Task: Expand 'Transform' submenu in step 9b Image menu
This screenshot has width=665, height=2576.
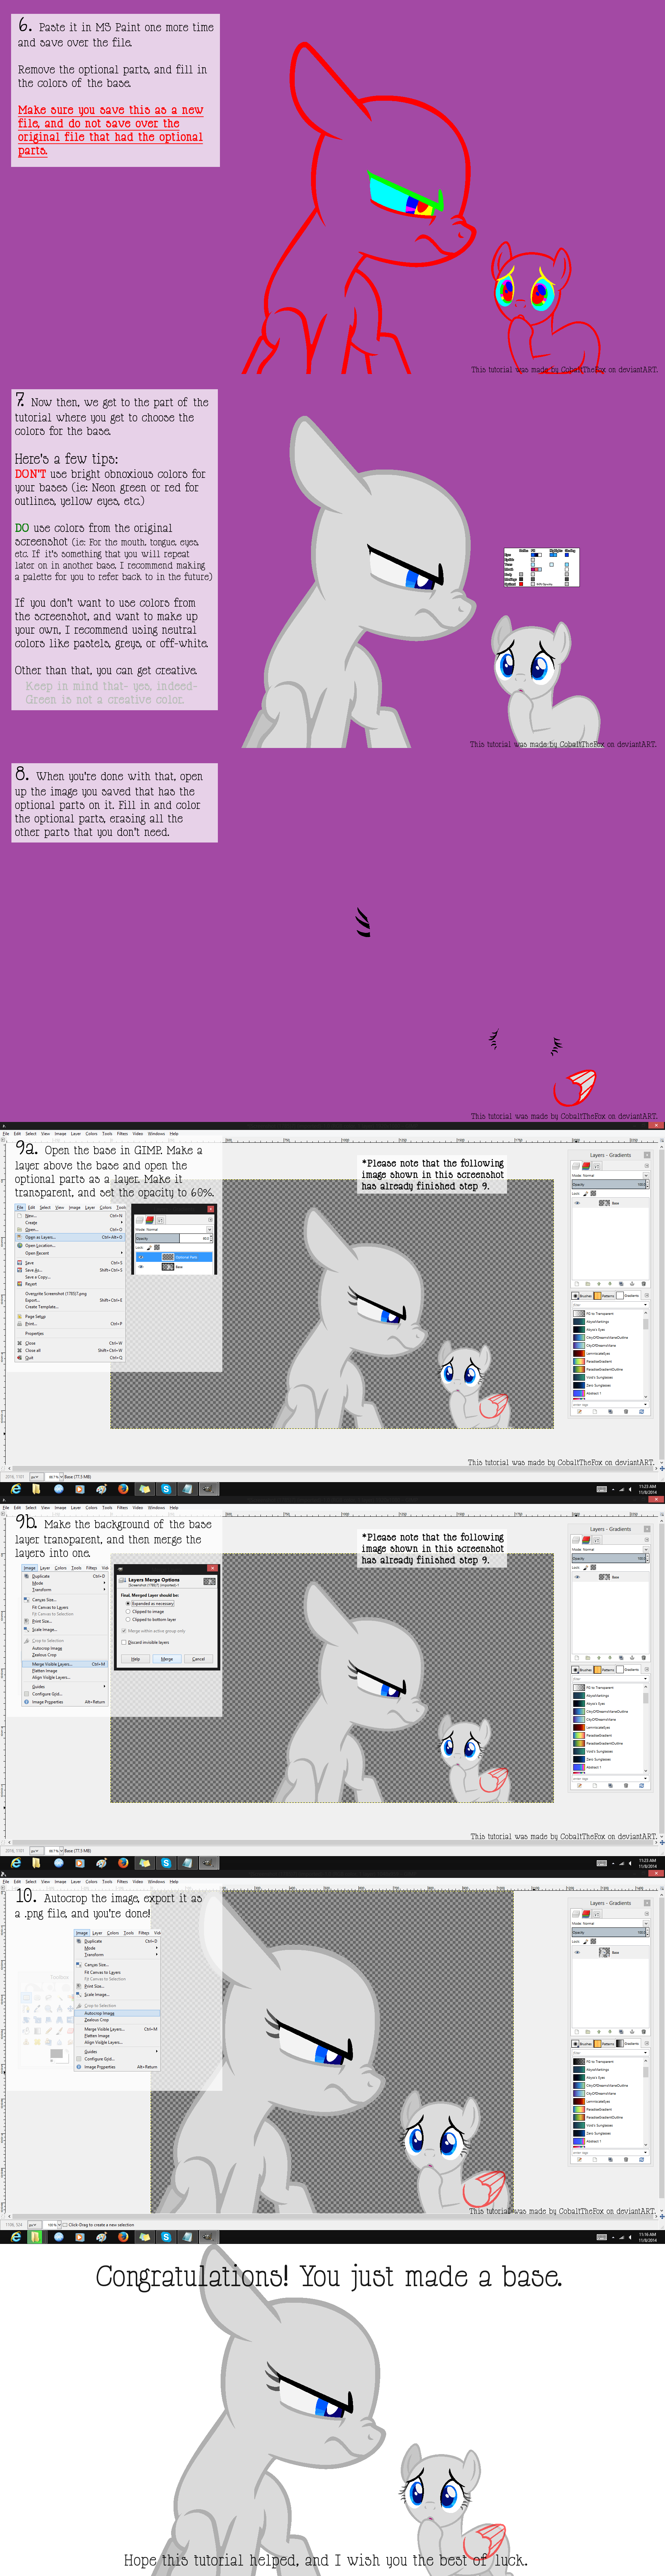Action: pos(65,1590)
